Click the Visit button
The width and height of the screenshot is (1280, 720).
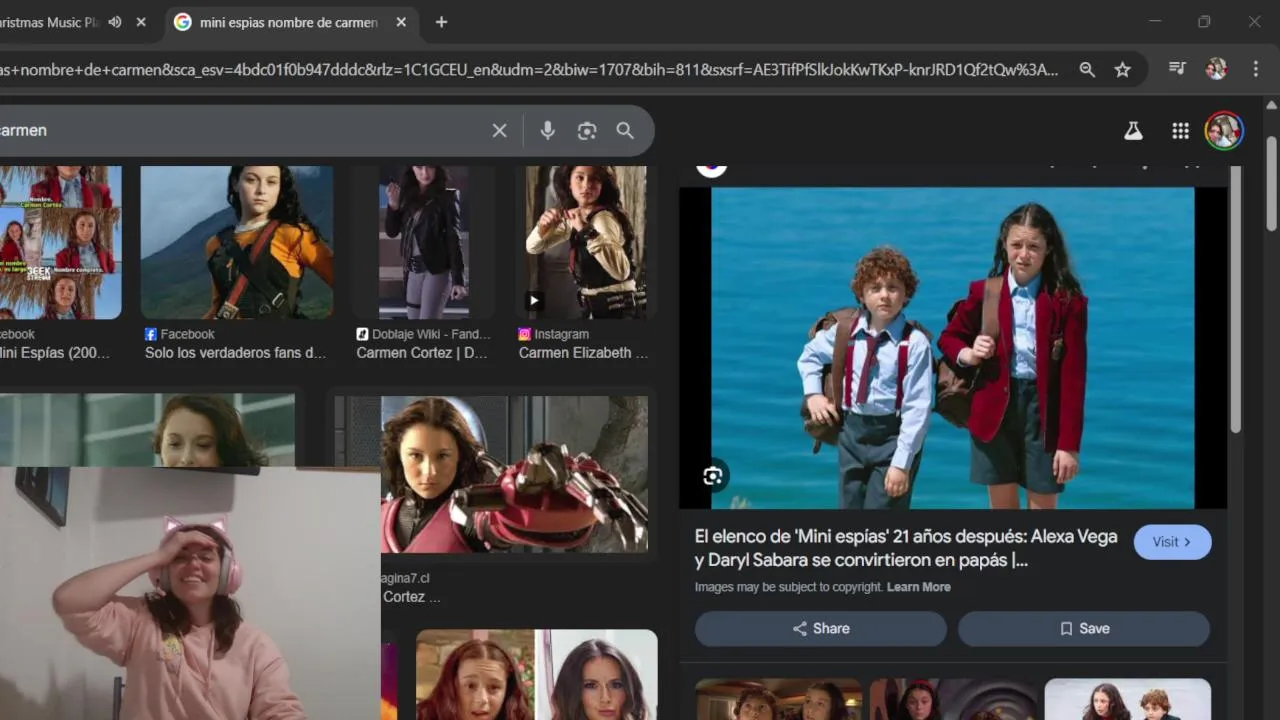pos(1172,542)
